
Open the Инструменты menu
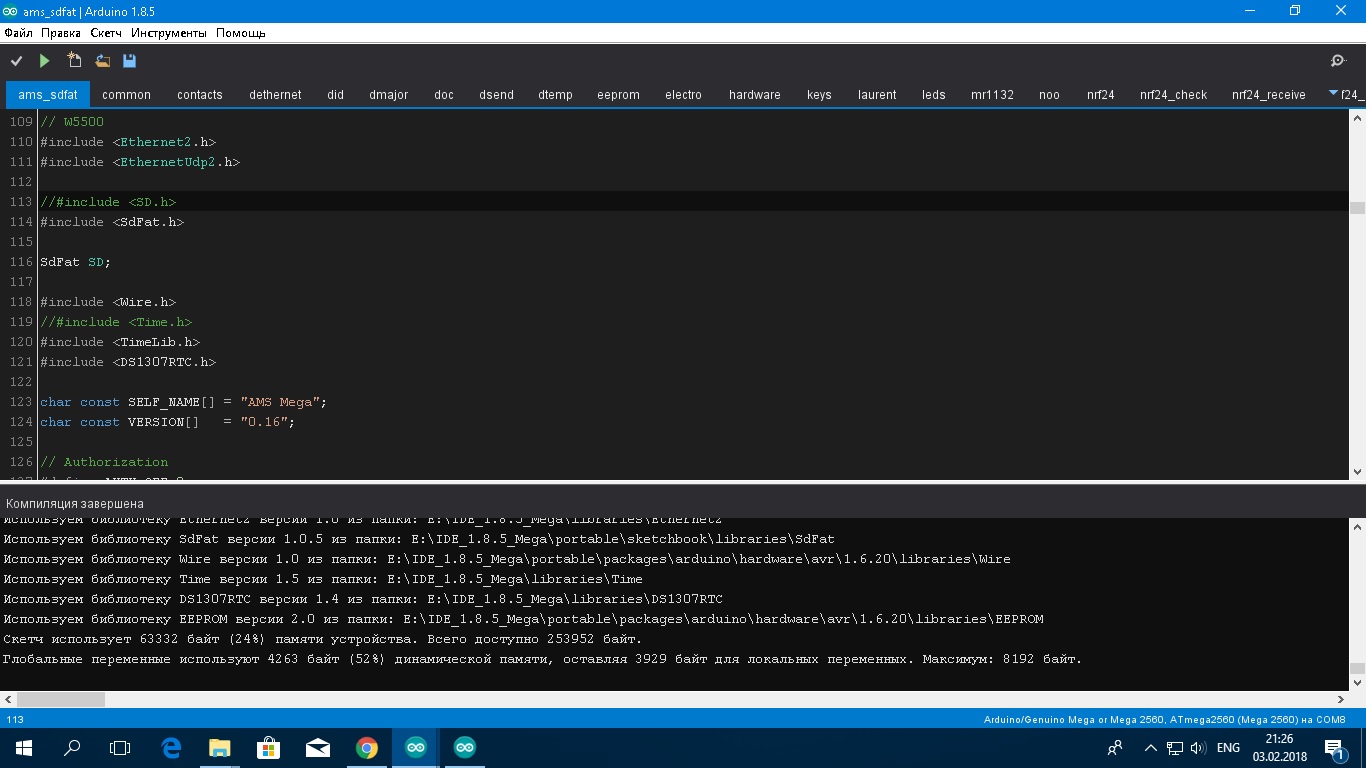click(x=168, y=33)
